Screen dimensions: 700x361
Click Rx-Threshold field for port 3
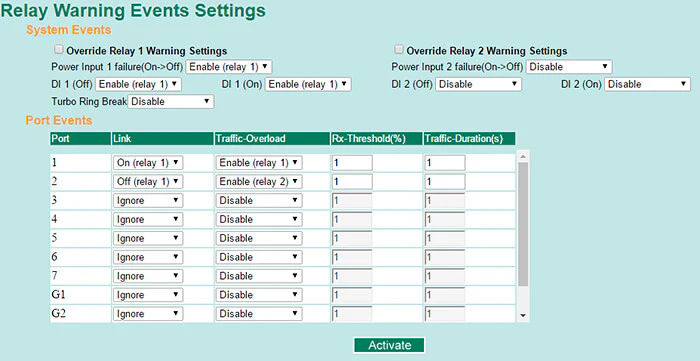pyautogui.click(x=352, y=200)
